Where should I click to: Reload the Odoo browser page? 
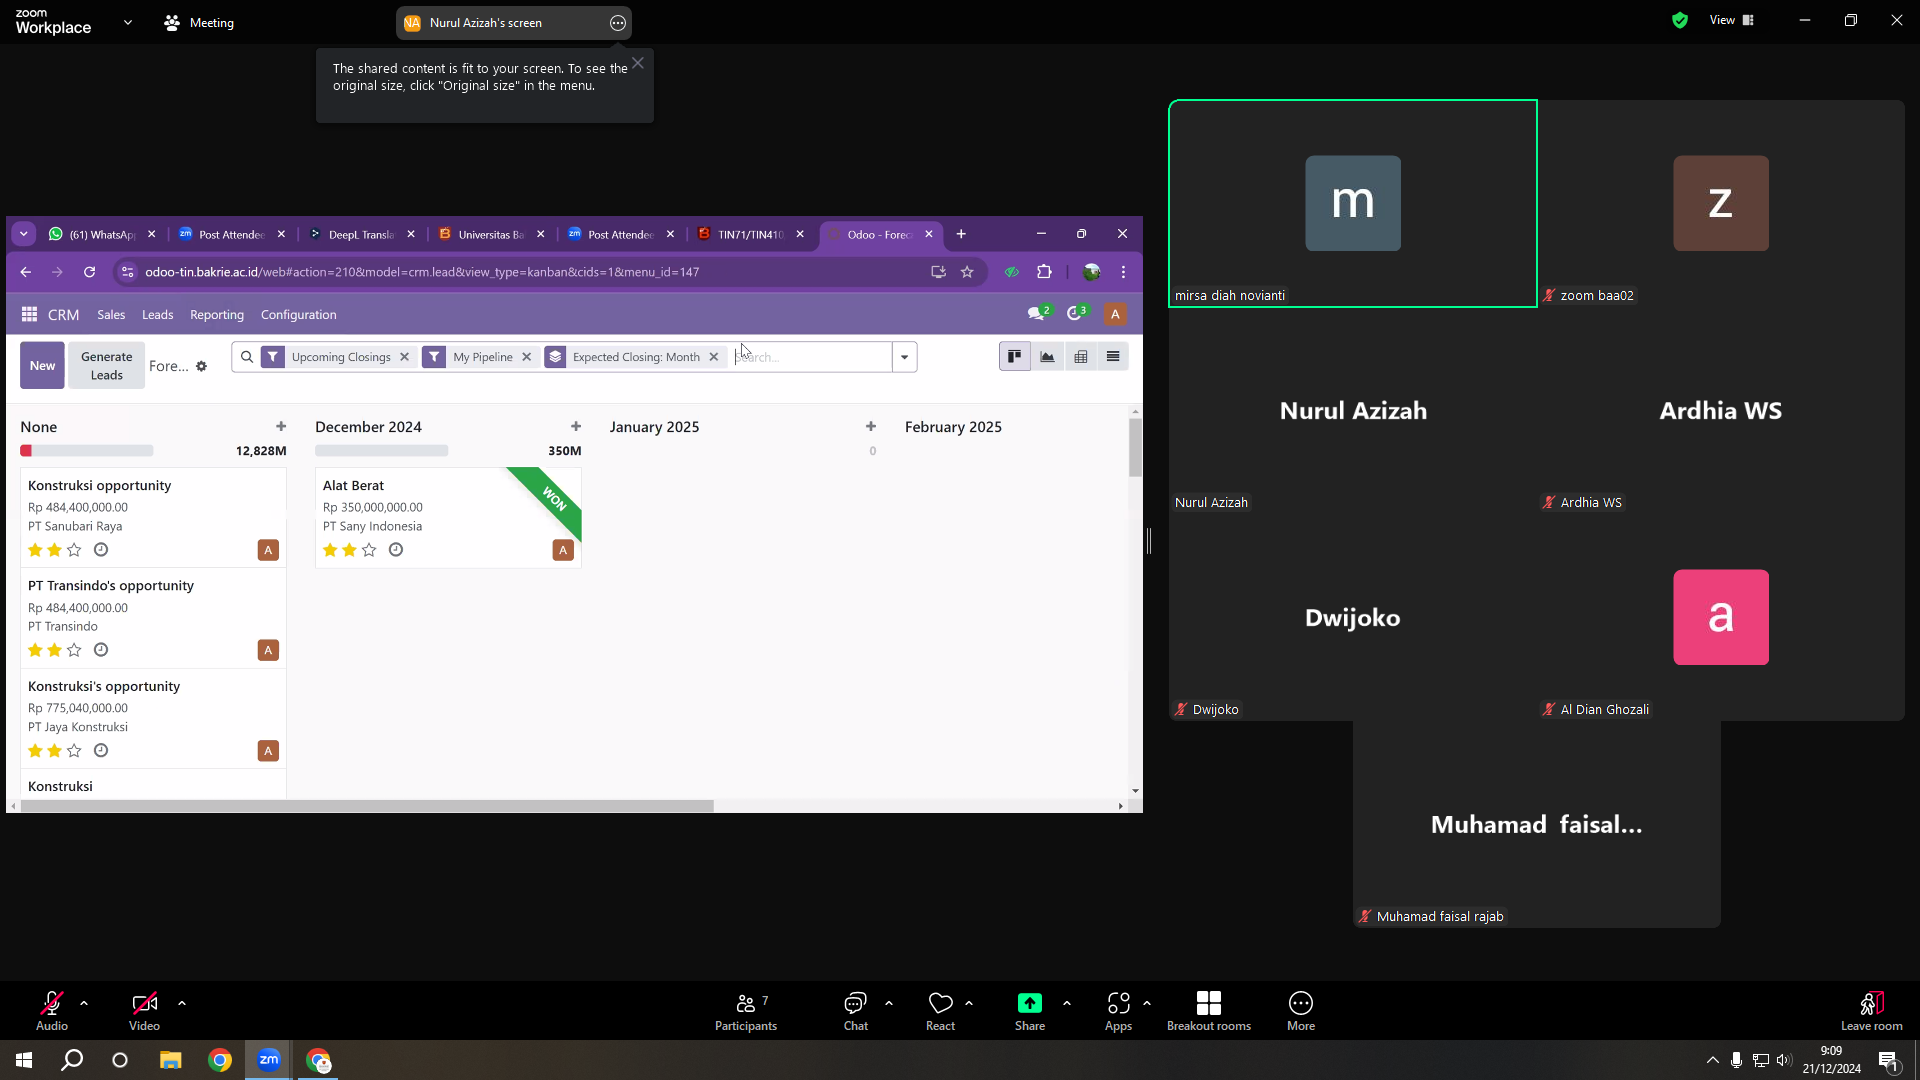point(90,272)
